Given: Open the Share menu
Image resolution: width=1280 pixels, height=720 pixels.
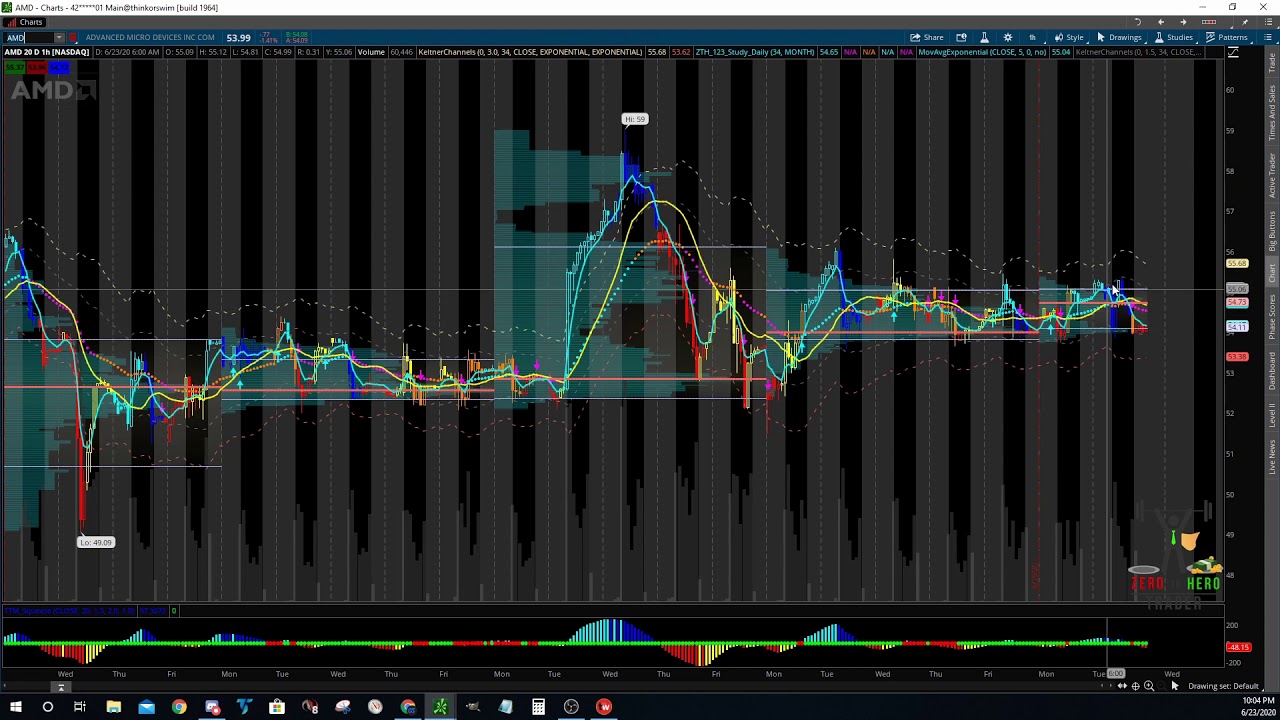Looking at the screenshot, I should tap(926, 38).
